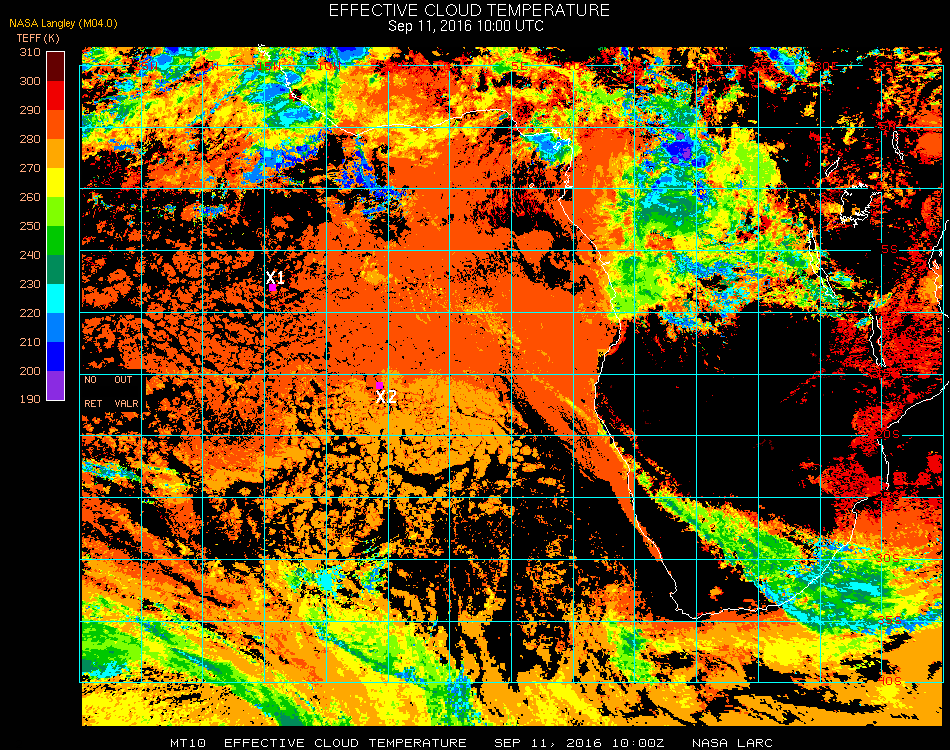Click 'NASA LARC' in the bottom caption
This screenshot has width=950, height=750.
click(732, 743)
